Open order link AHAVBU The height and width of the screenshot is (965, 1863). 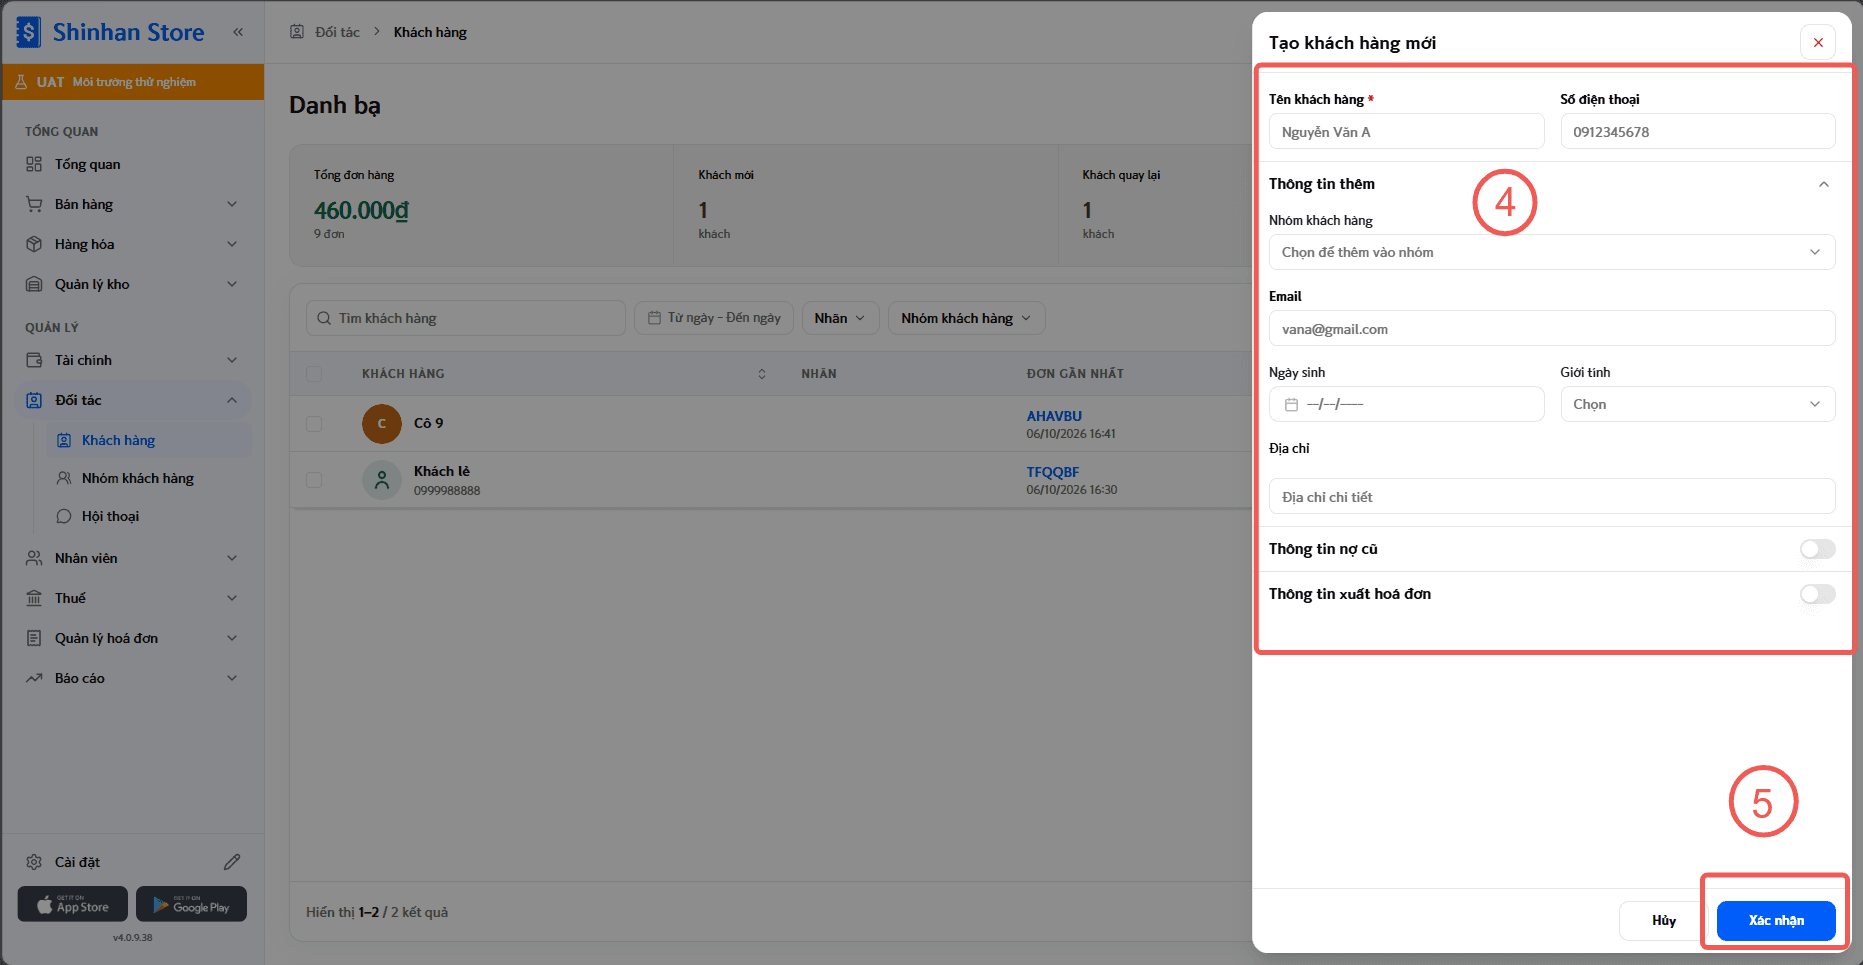(1054, 416)
